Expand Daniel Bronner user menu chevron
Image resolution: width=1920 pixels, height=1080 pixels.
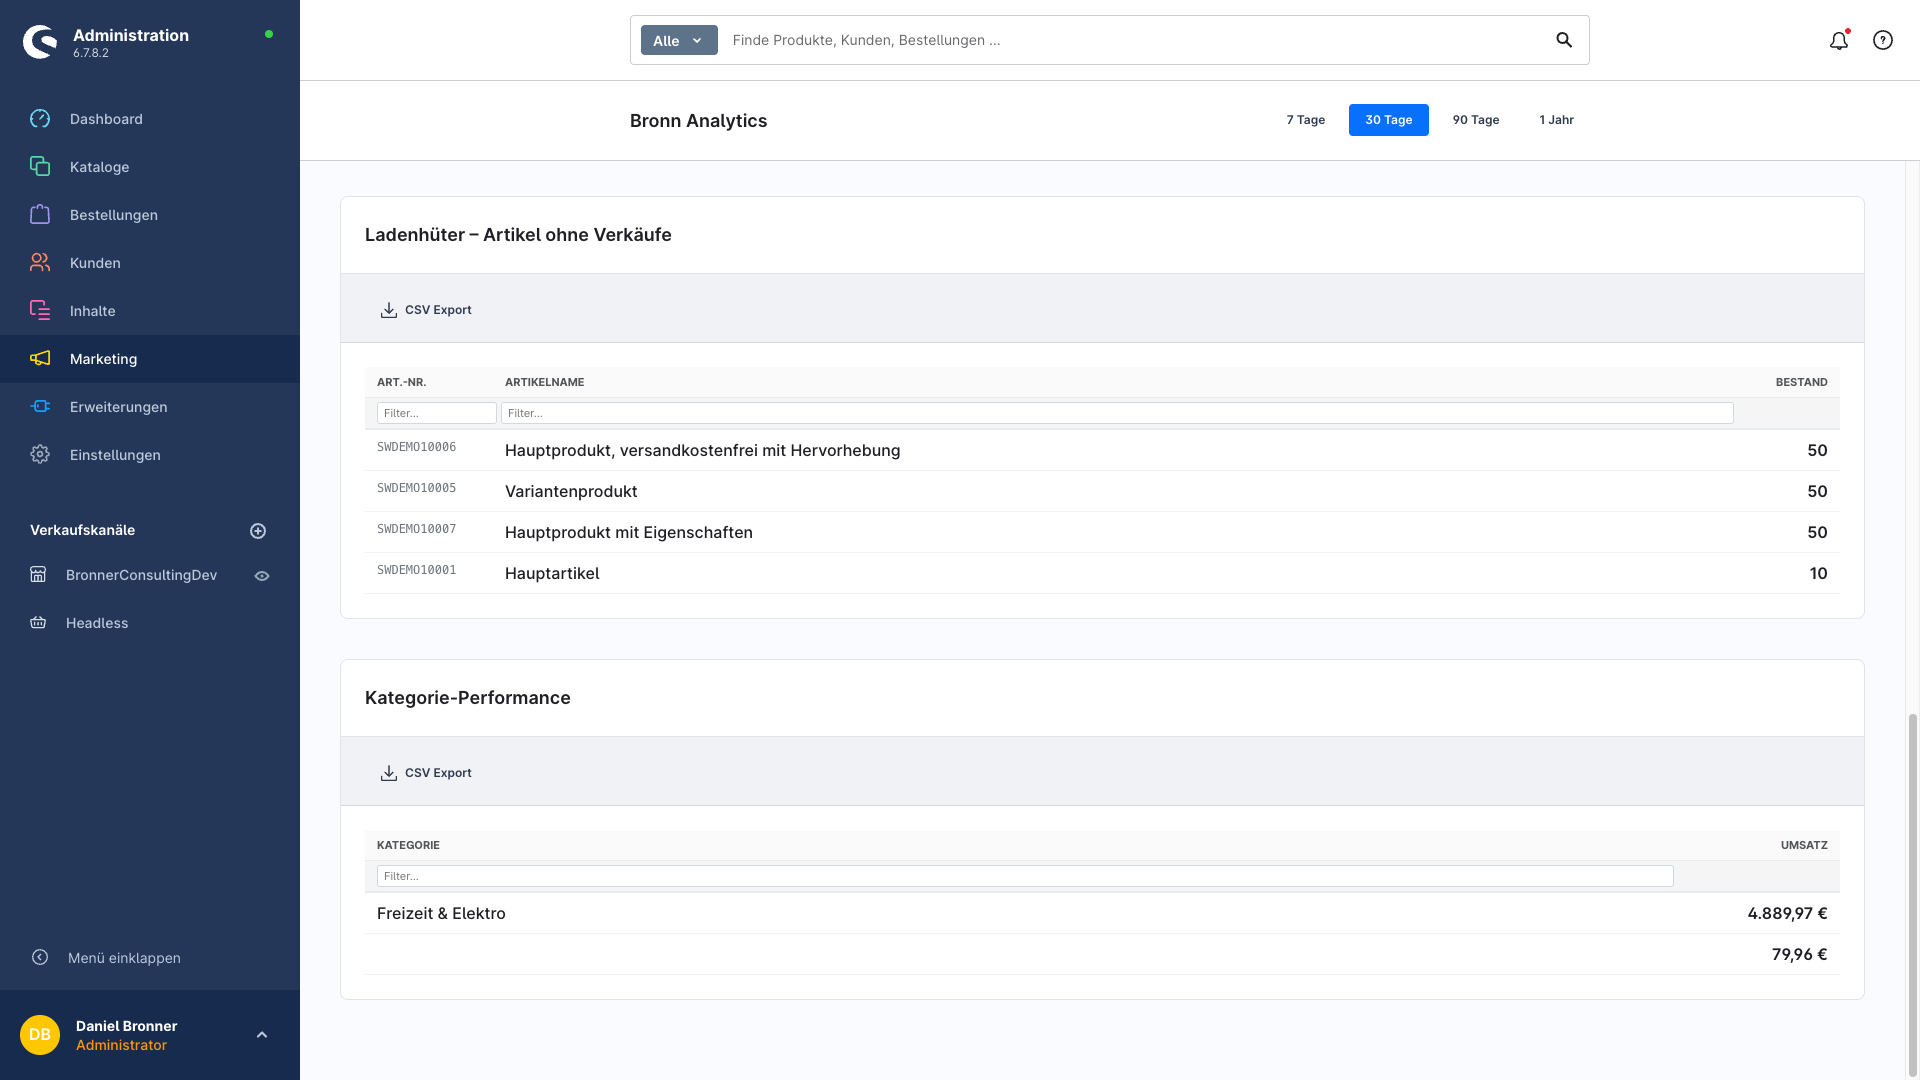click(262, 1035)
